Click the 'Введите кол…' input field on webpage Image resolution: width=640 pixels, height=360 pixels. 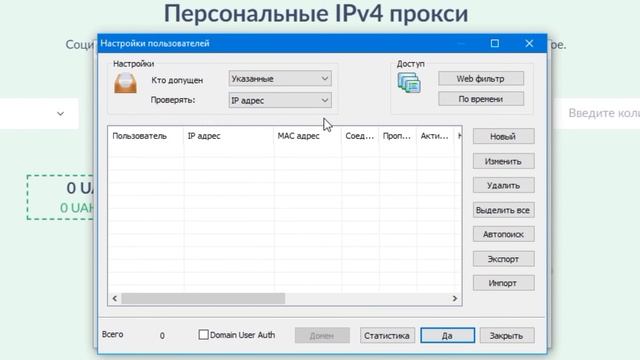click(599, 113)
